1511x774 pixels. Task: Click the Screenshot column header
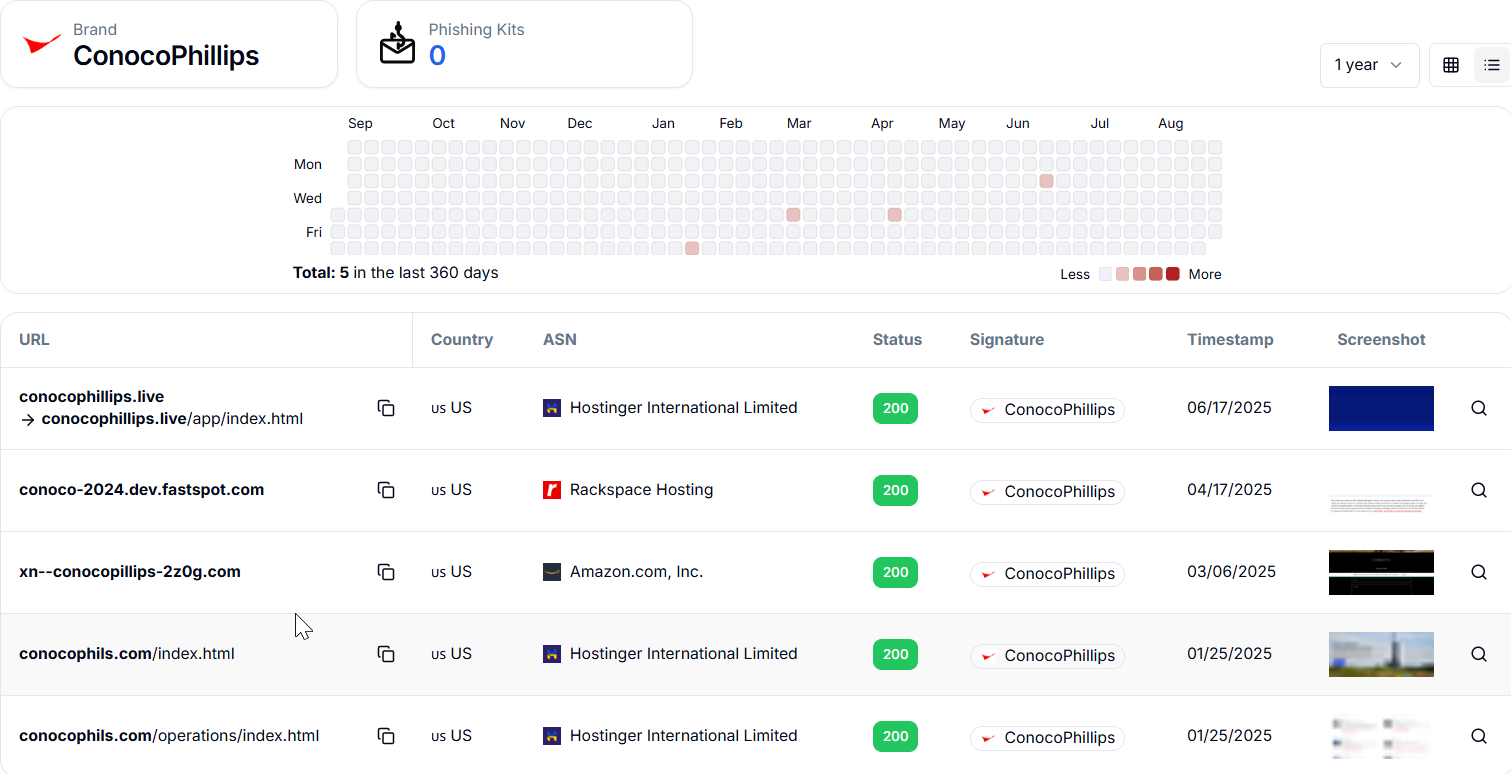(1381, 340)
